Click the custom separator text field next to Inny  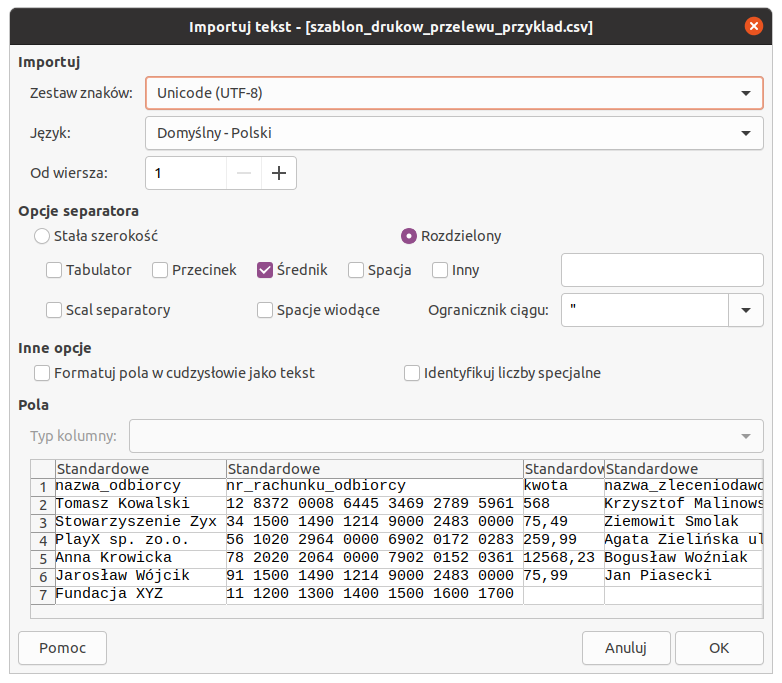click(x=662, y=270)
